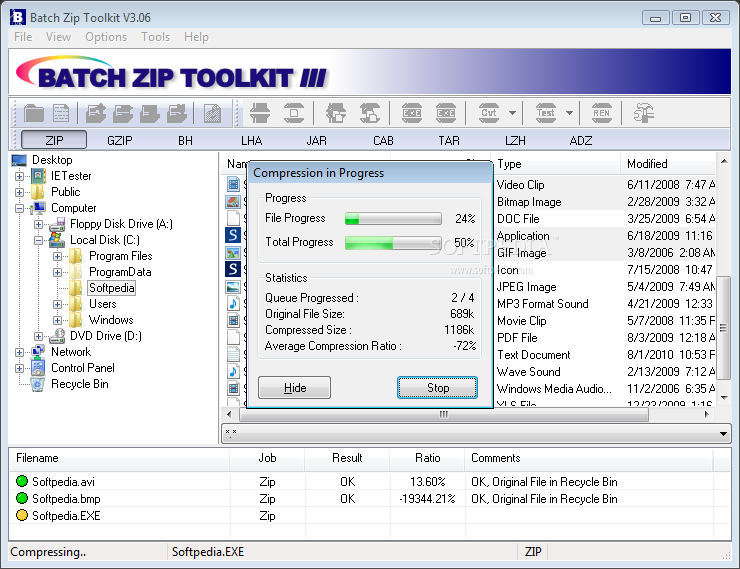Click the Floppy Disk Drive icon

tap(57, 225)
